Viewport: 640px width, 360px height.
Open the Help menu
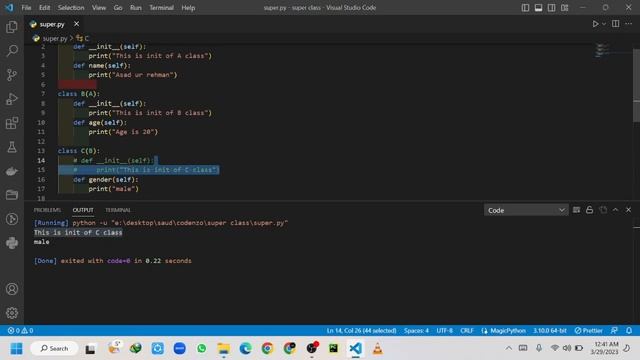click(x=188, y=8)
